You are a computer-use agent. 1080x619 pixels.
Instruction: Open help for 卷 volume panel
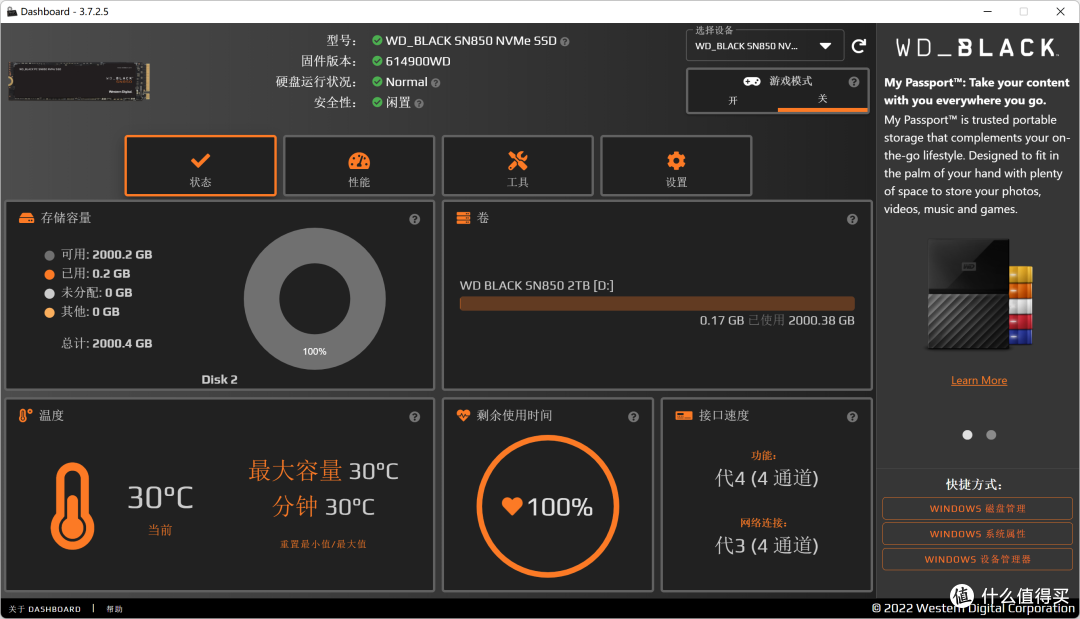coord(852,219)
